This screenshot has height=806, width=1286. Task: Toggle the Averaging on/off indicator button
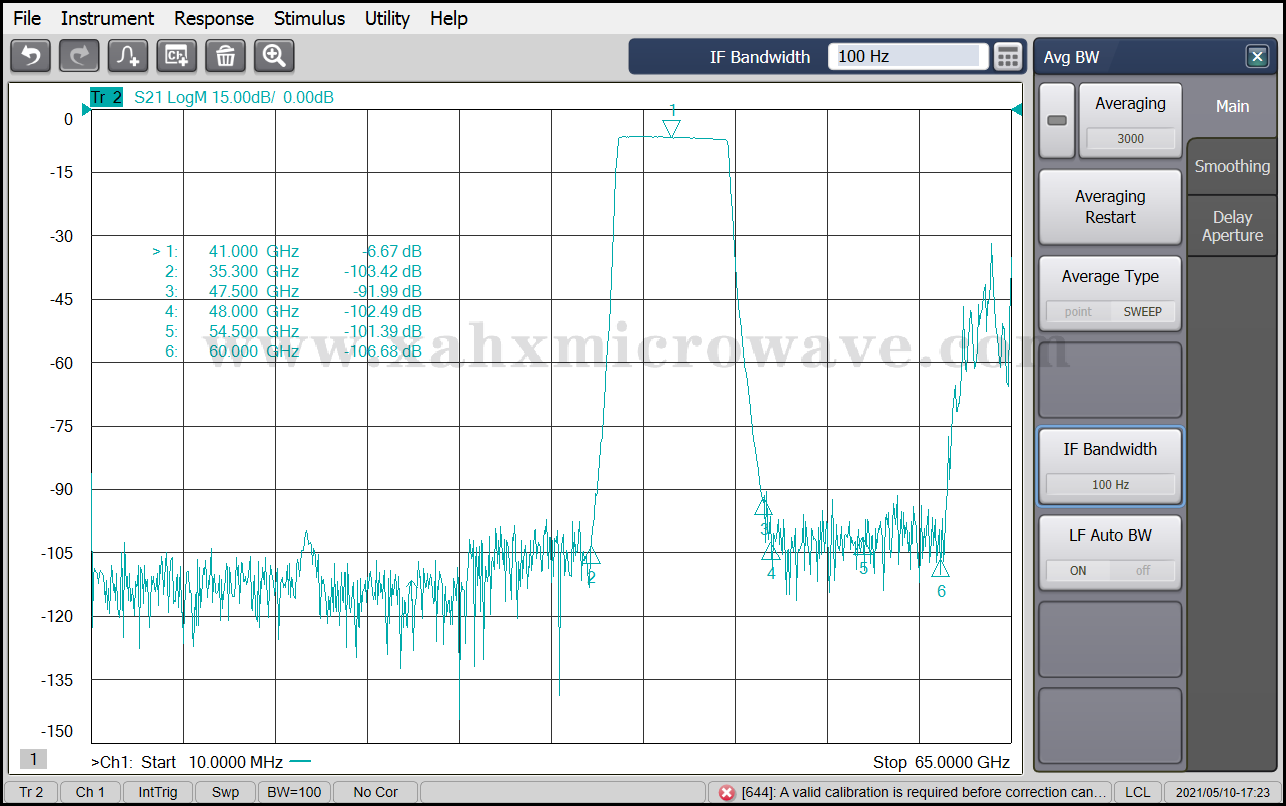pos(1057,121)
